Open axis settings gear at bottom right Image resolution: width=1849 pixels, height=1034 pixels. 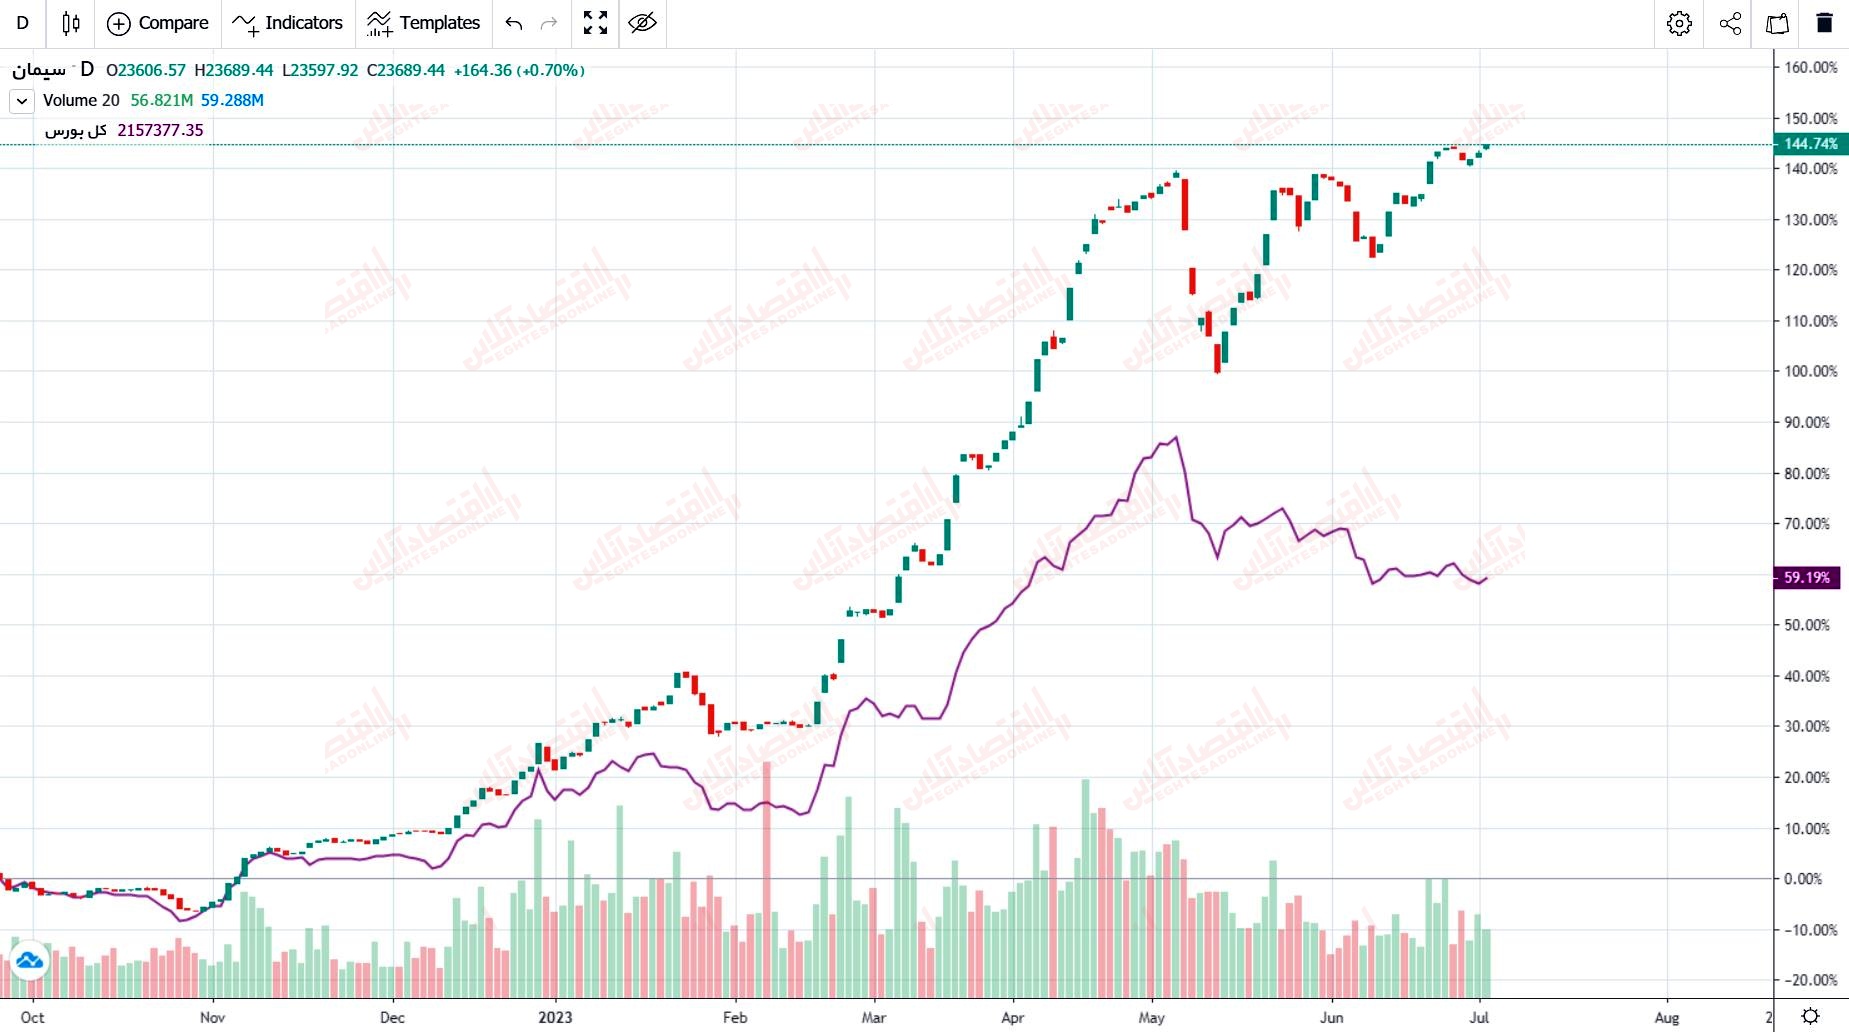[1811, 1017]
